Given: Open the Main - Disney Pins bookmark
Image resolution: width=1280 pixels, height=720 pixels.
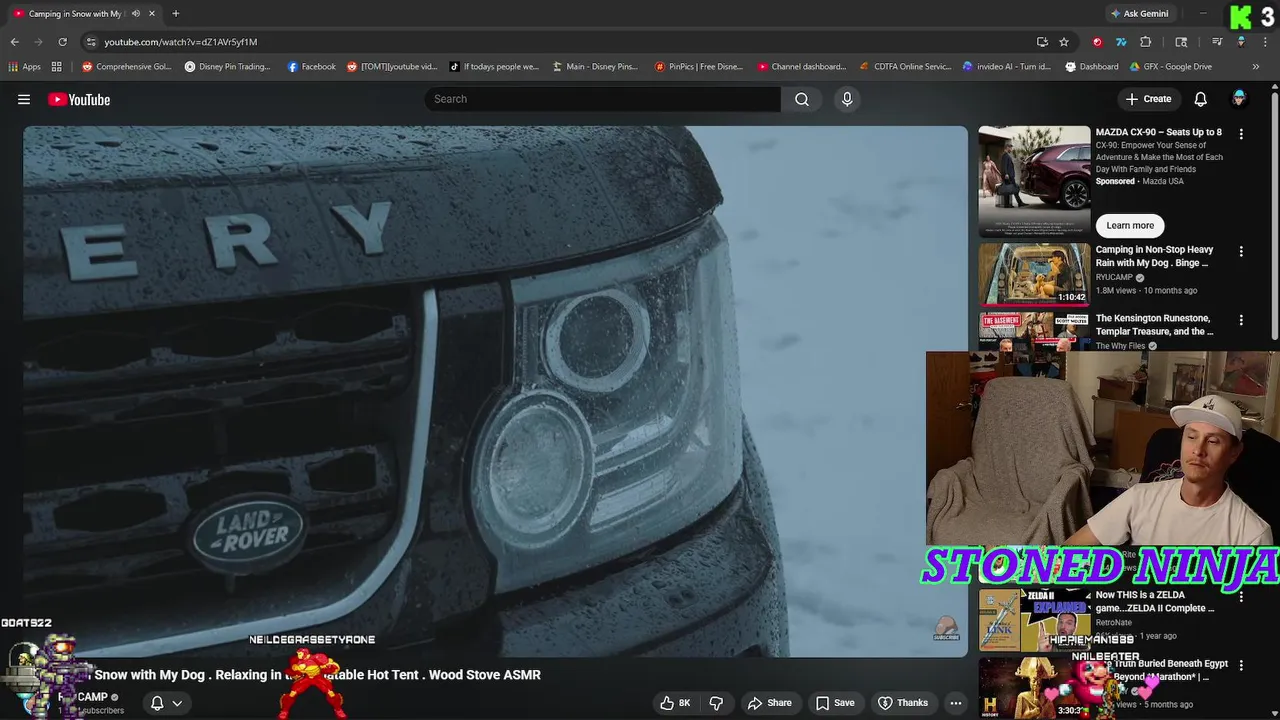Looking at the screenshot, I should (595, 67).
